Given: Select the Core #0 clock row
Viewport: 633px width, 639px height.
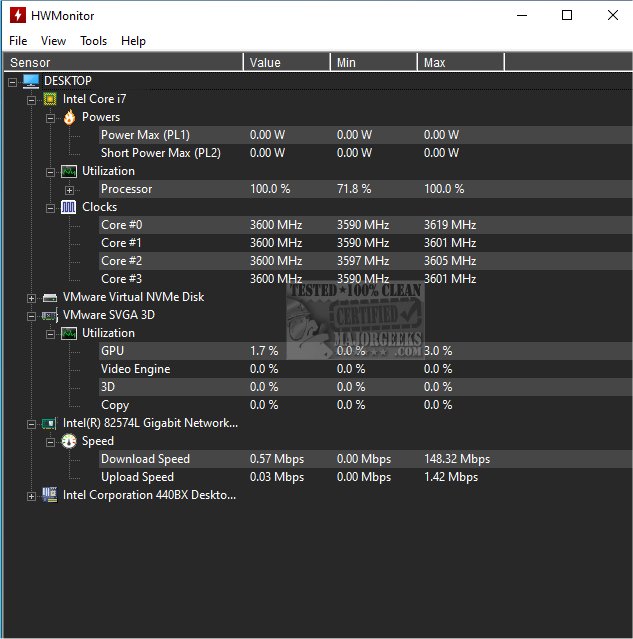Looking at the screenshot, I should [x=365, y=225].
